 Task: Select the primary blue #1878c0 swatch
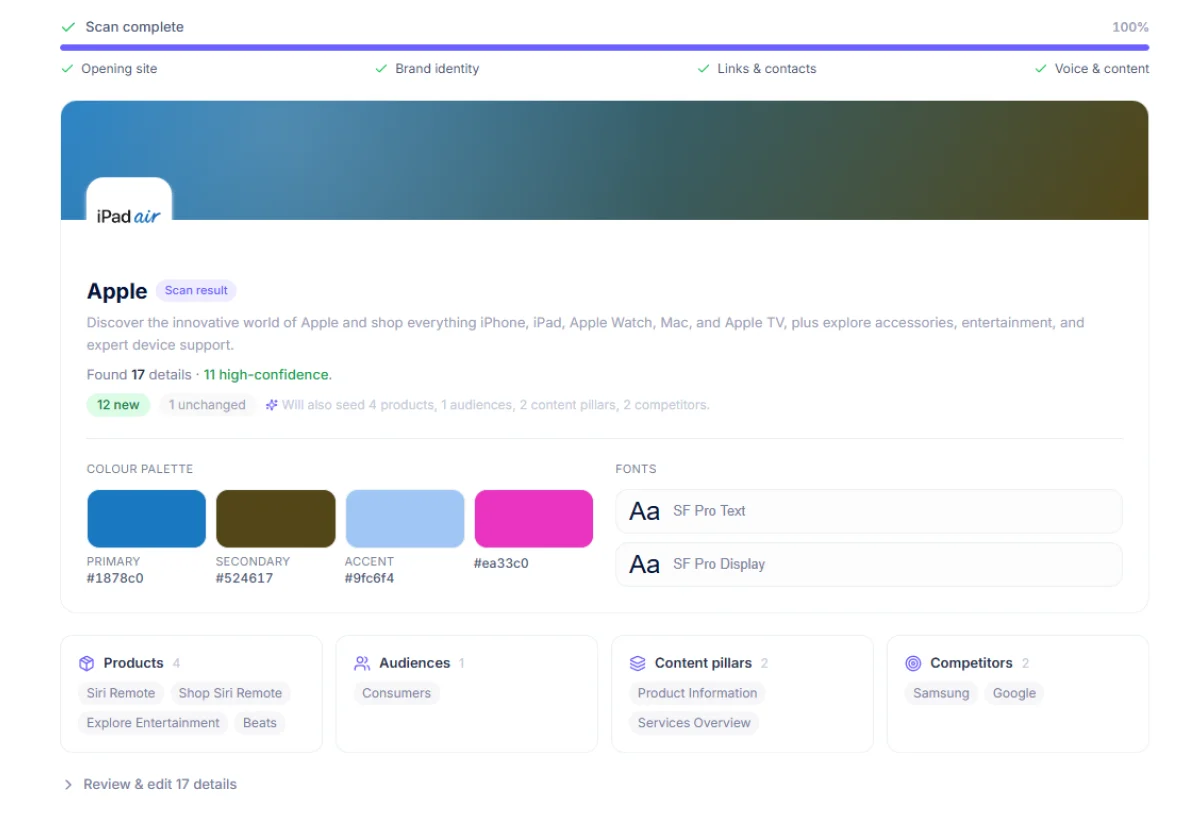coord(146,518)
